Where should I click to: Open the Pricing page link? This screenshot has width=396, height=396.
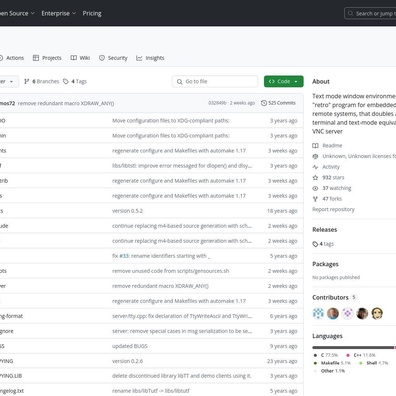coord(92,13)
